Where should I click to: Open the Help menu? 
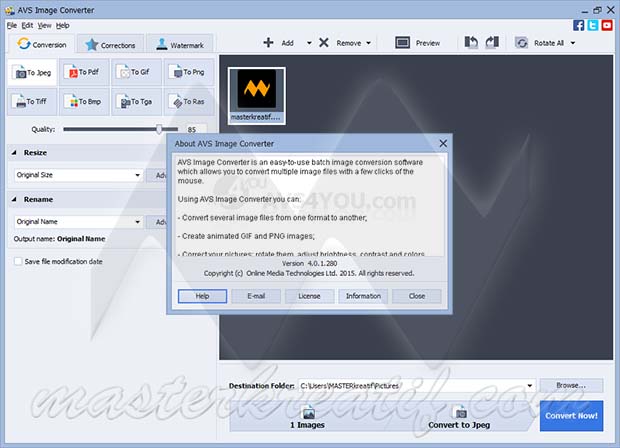[62, 26]
